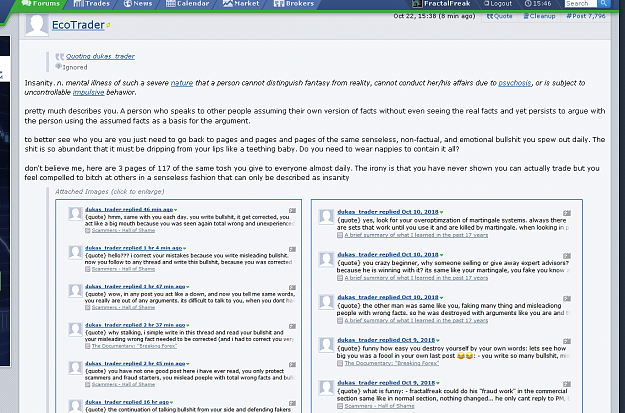Click the 'nature' hyperlink
The height and width of the screenshot is (413, 625).
point(182,83)
